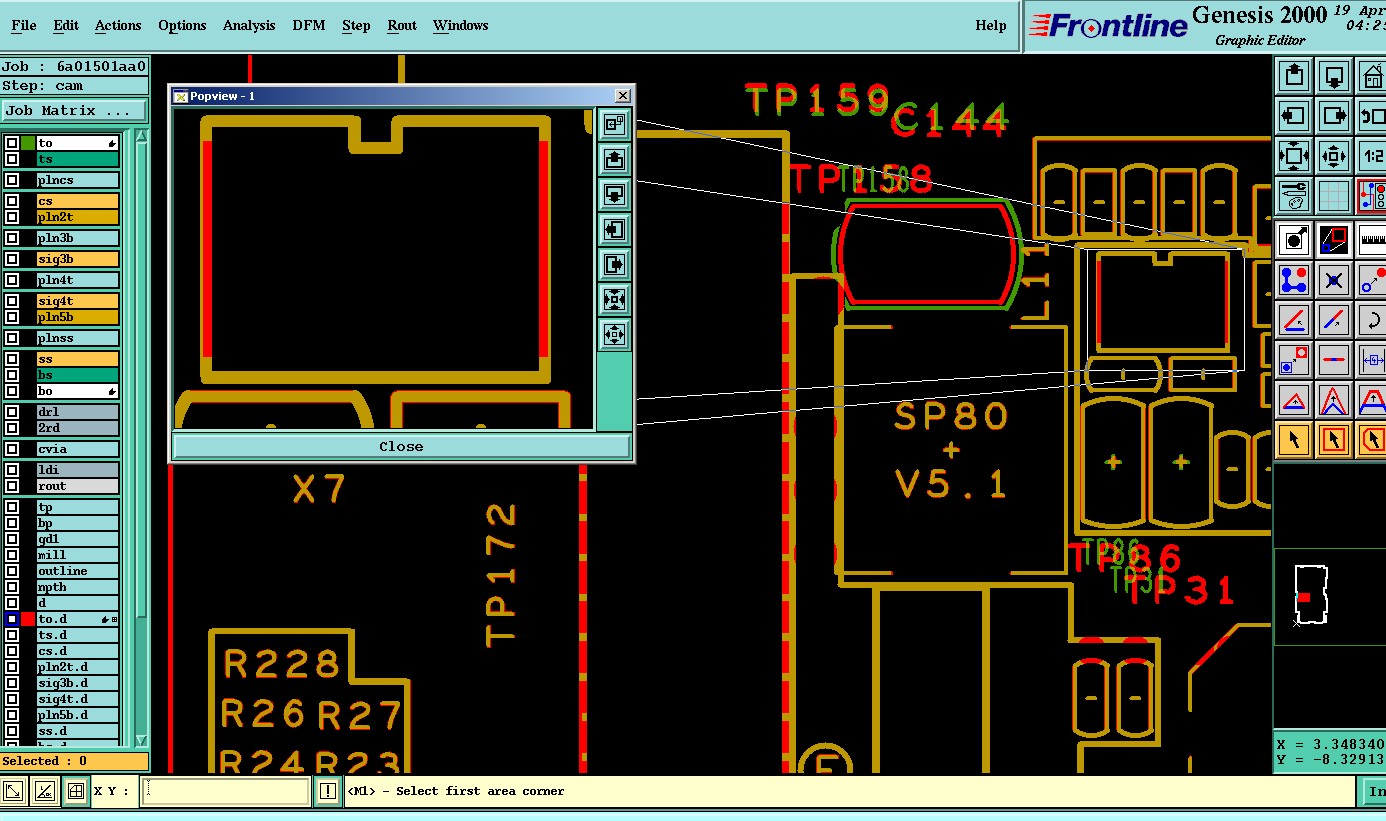Click the connected blue and red nodes icon
The width and height of the screenshot is (1386, 821).
[1295, 280]
